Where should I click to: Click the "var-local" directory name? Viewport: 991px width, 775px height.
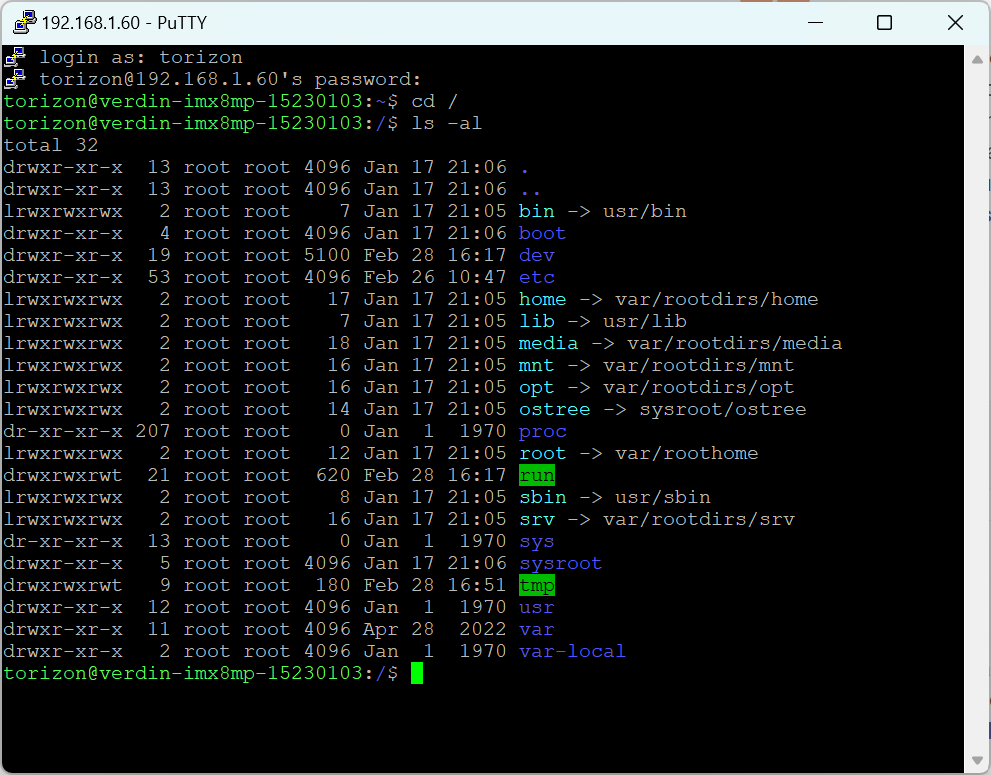click(x=573, y=652)
